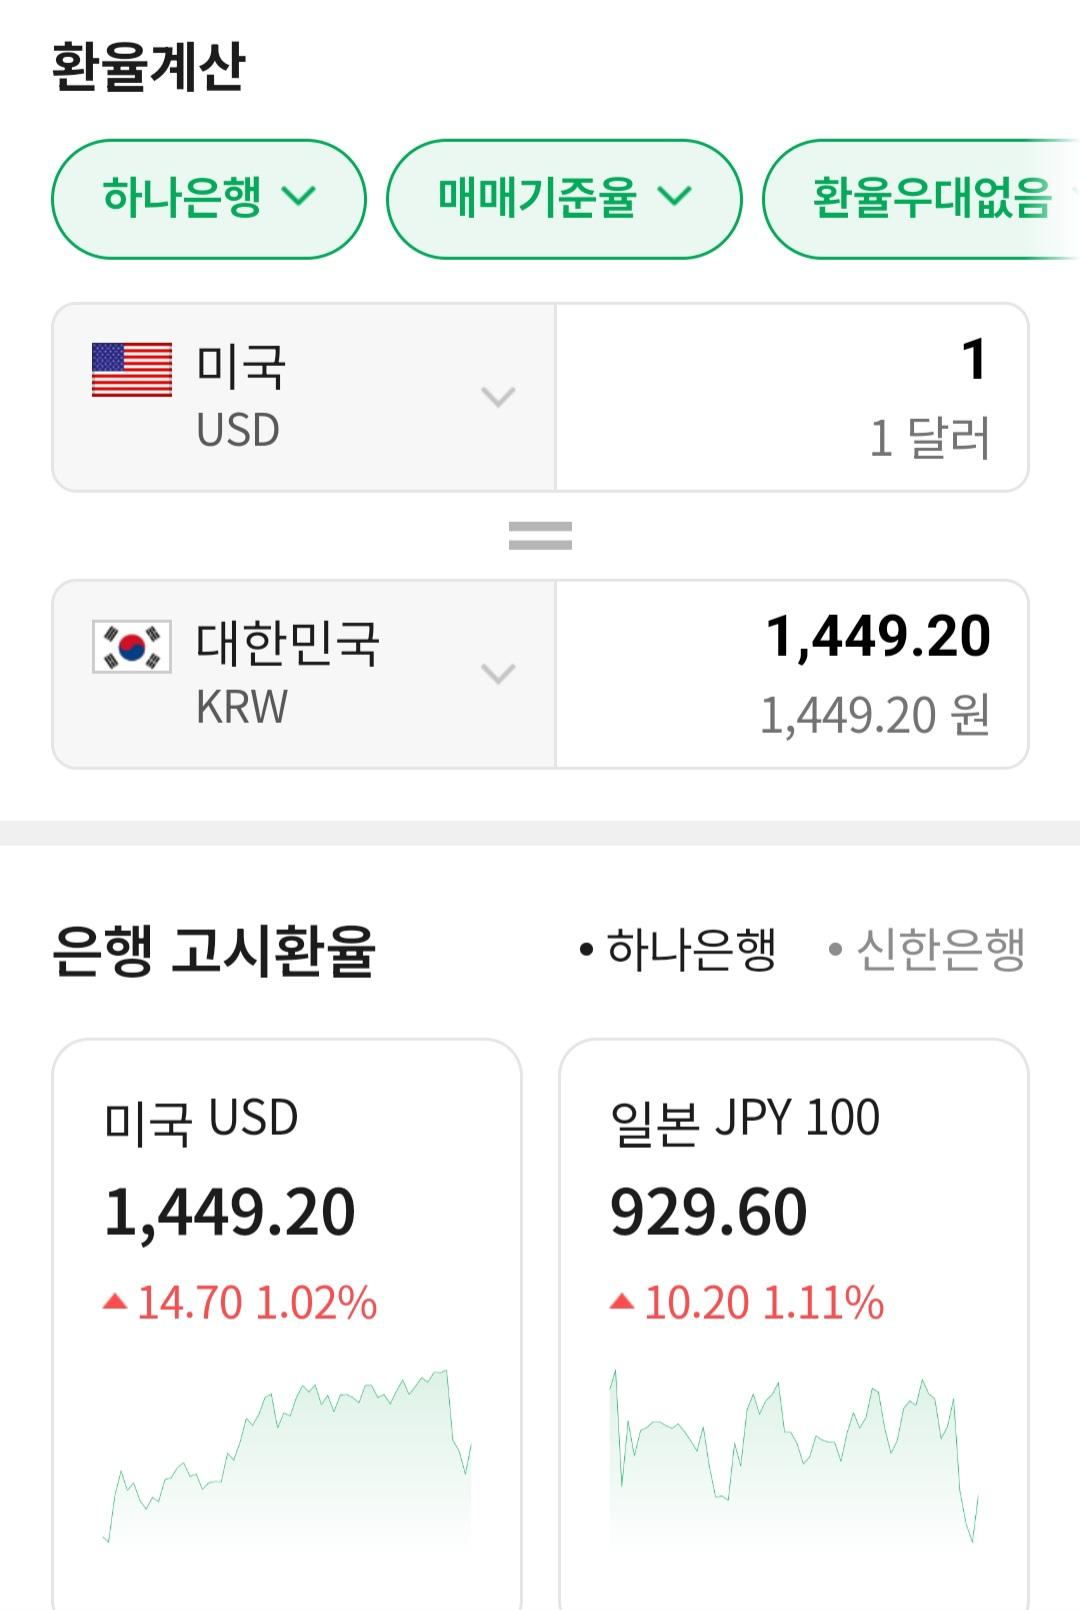Click the KRW amount field showing 1,449.20
The width and height of the screenshot is (1080, 1610).
click(x=791, y=673)
